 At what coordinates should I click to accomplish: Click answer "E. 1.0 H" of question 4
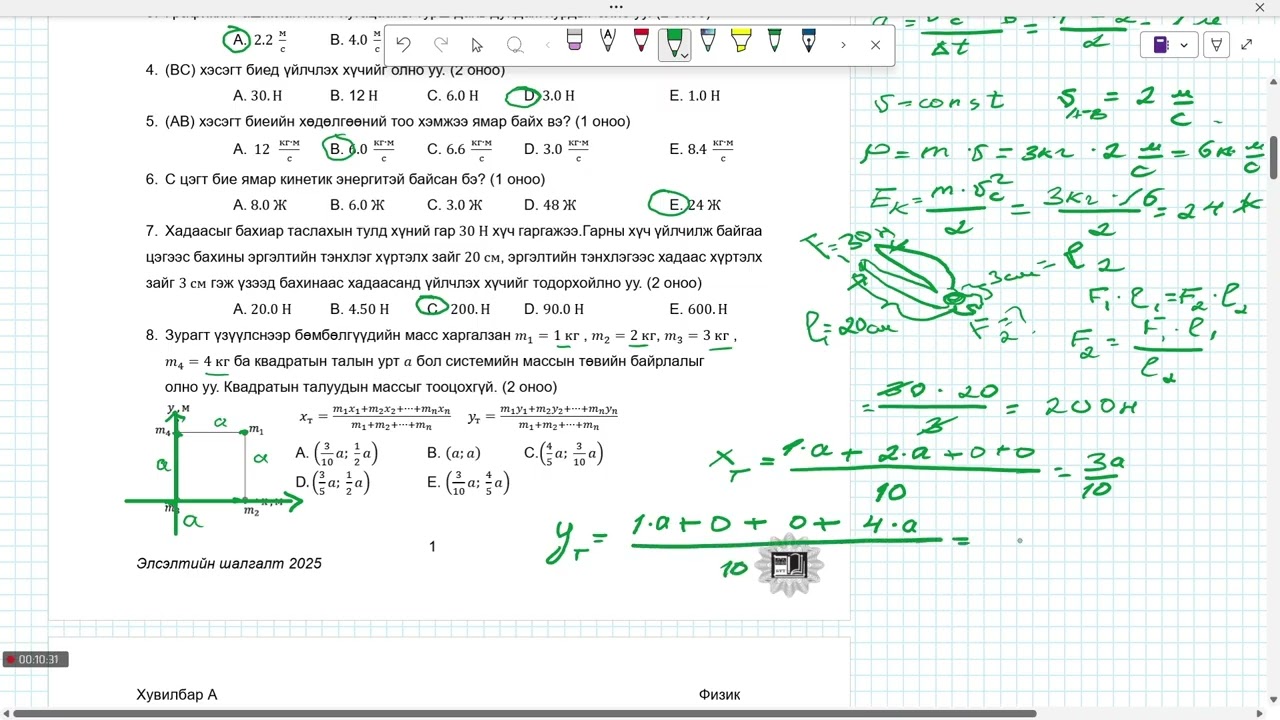695,96
